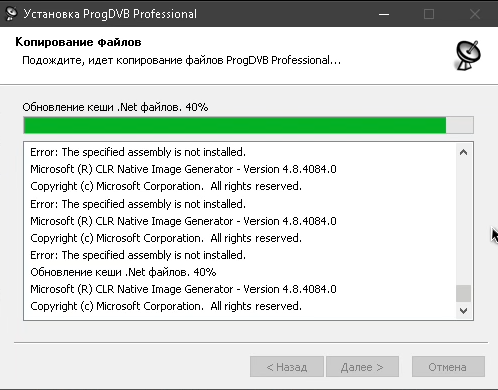The width and height of the screenshot is (498, 390).
Task: Minimize the ProgDVB installer window
Action: click(384, 14)
